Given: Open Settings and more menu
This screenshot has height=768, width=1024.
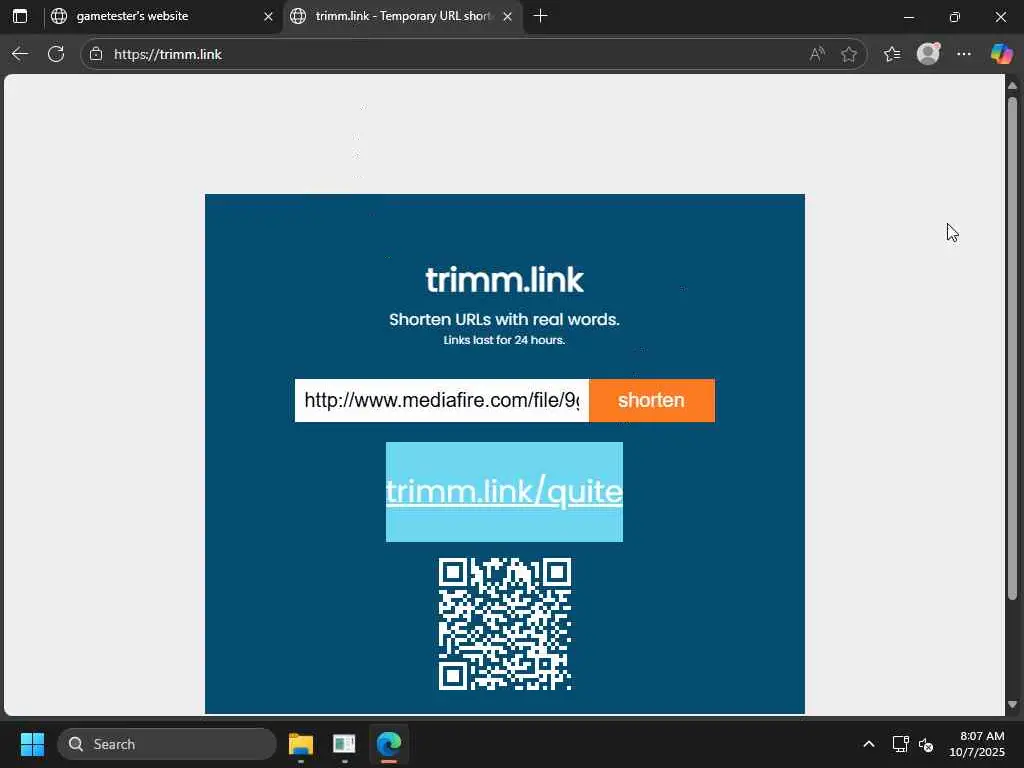Looking at the screenshot, I should [964, 54].
